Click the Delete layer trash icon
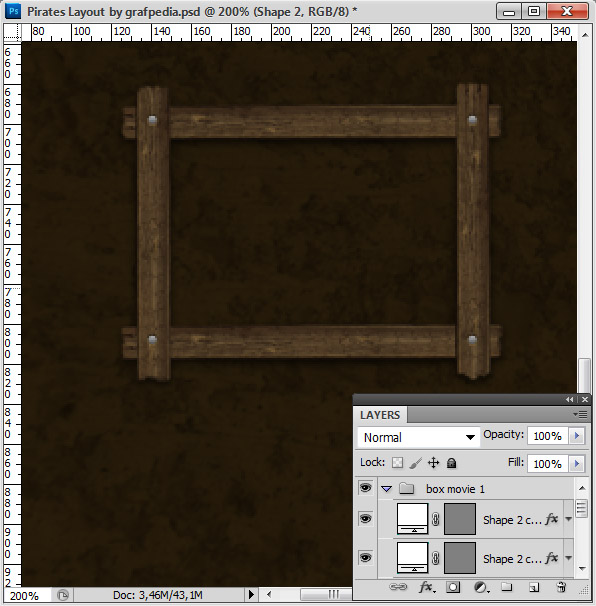 [561, 587]
